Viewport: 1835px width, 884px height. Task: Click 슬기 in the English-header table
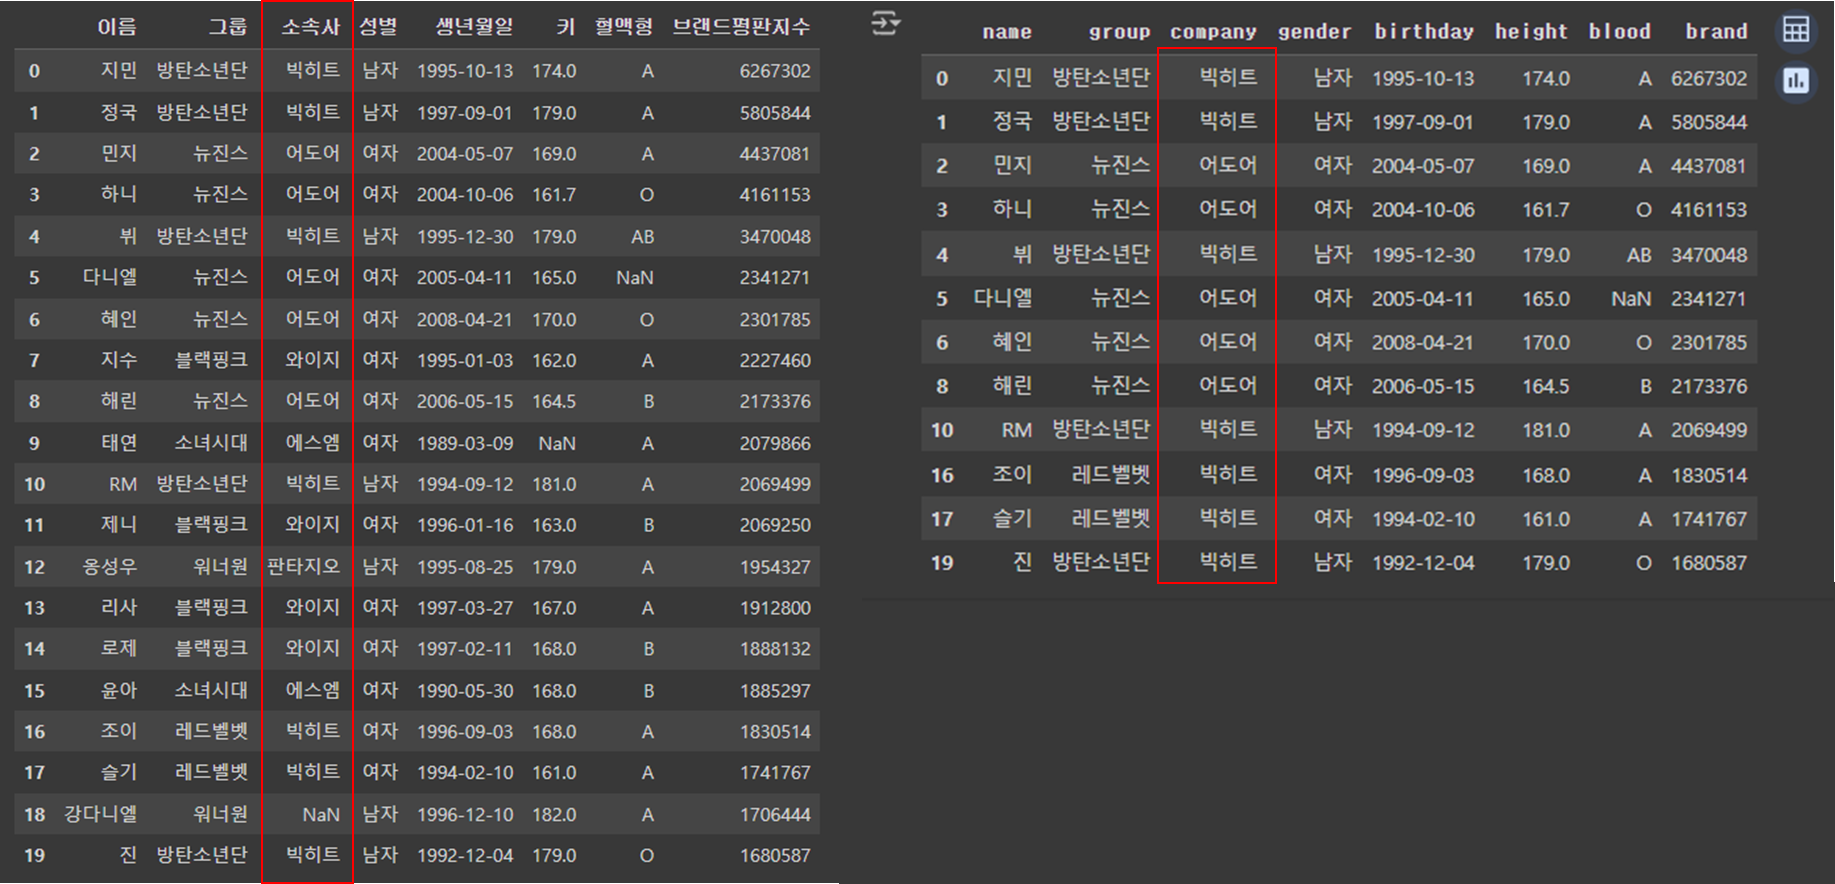click(x=1012, y=519)
